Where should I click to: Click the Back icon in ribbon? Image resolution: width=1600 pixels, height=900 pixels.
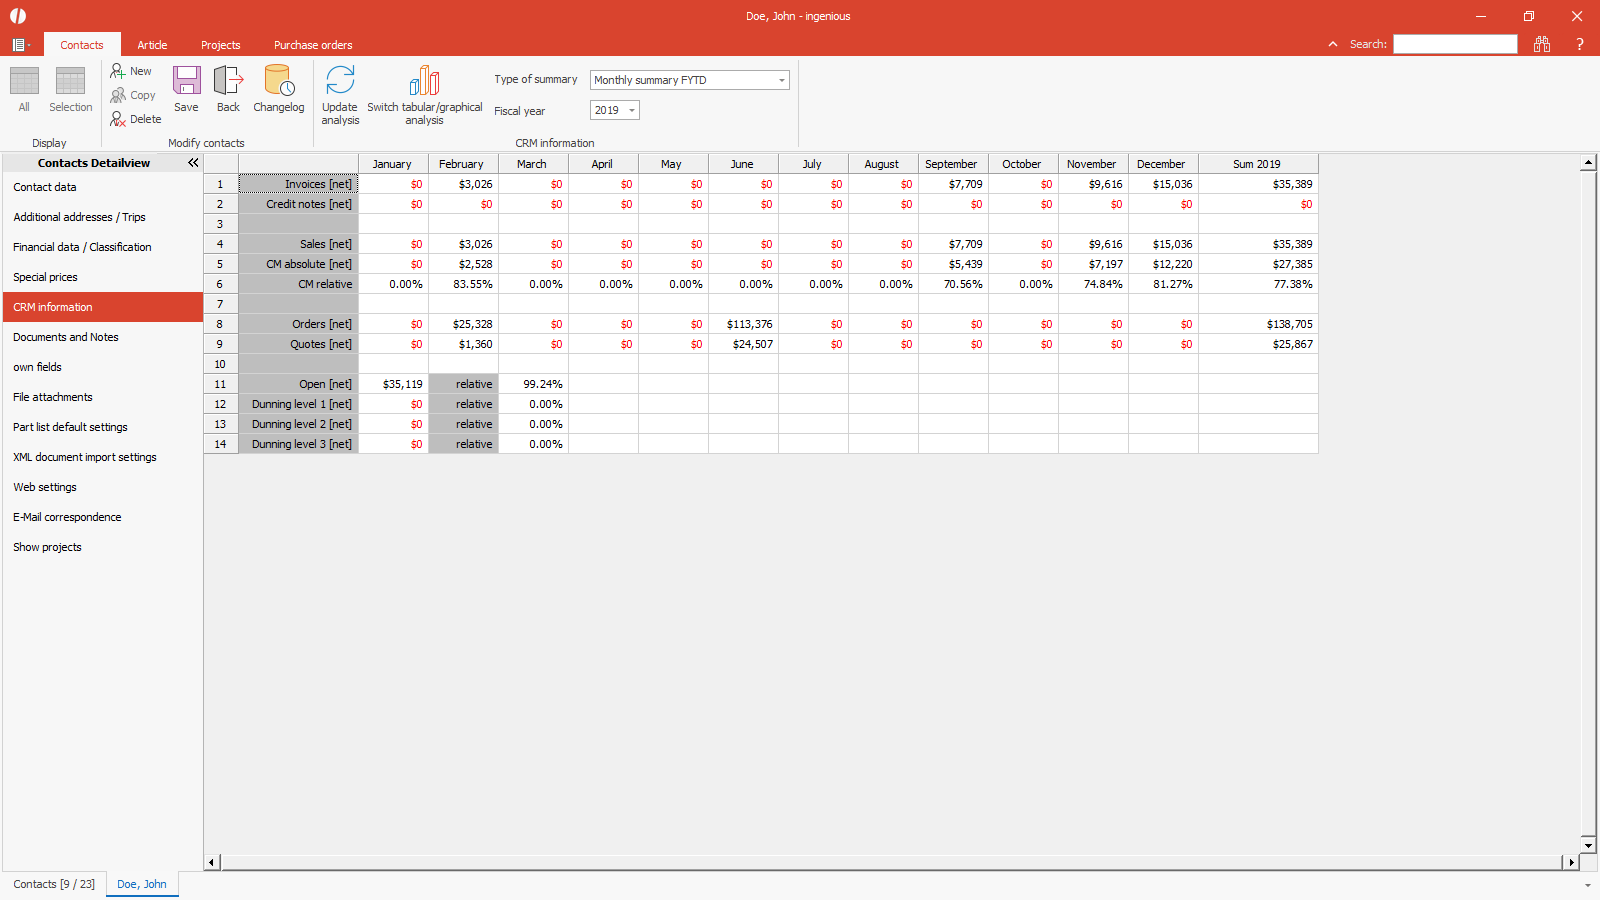228,82
